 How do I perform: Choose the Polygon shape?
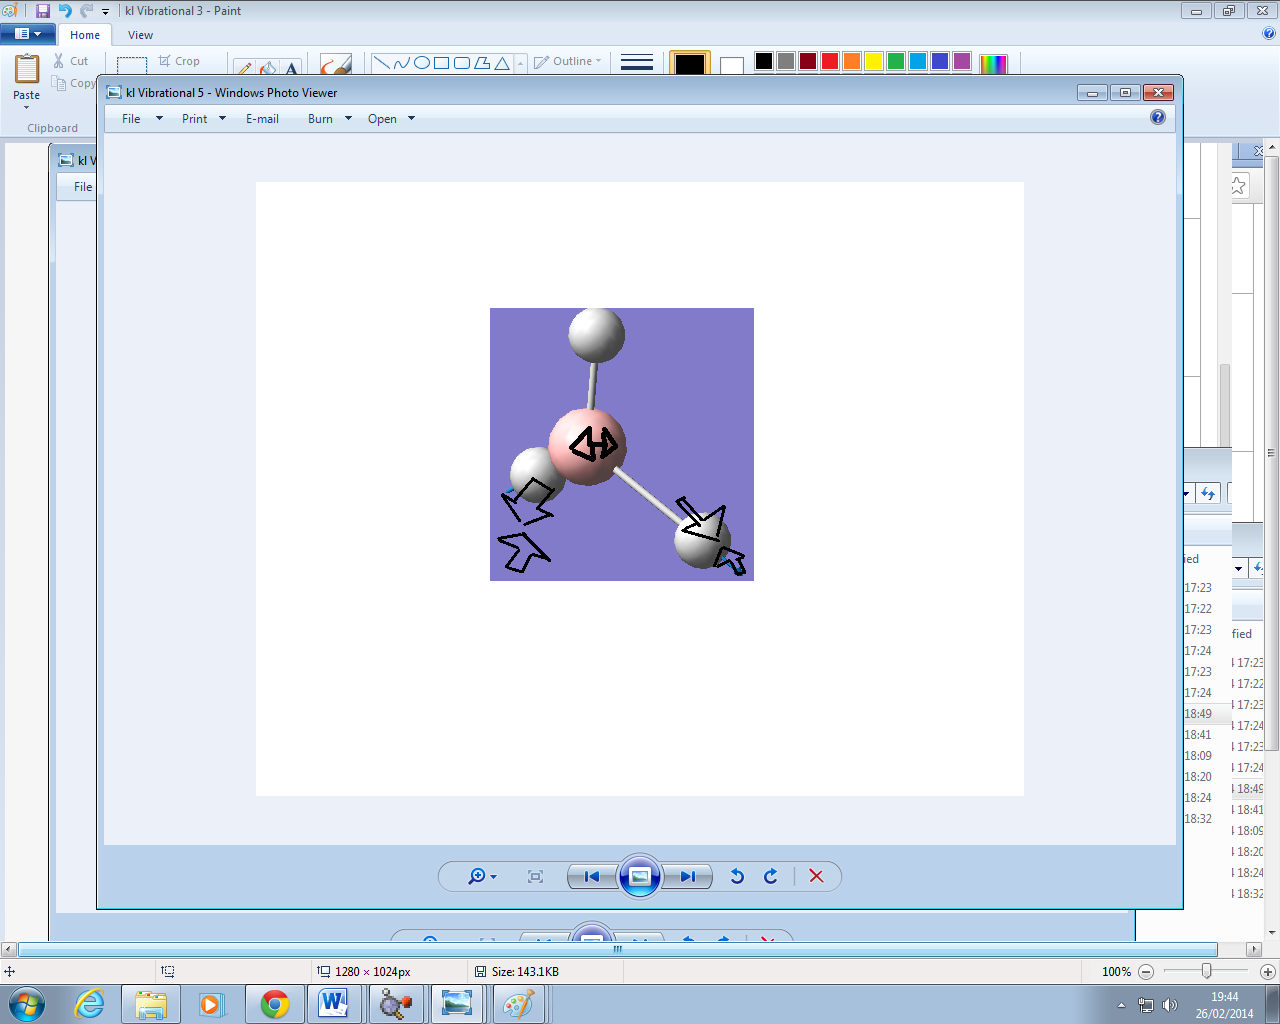481,63
